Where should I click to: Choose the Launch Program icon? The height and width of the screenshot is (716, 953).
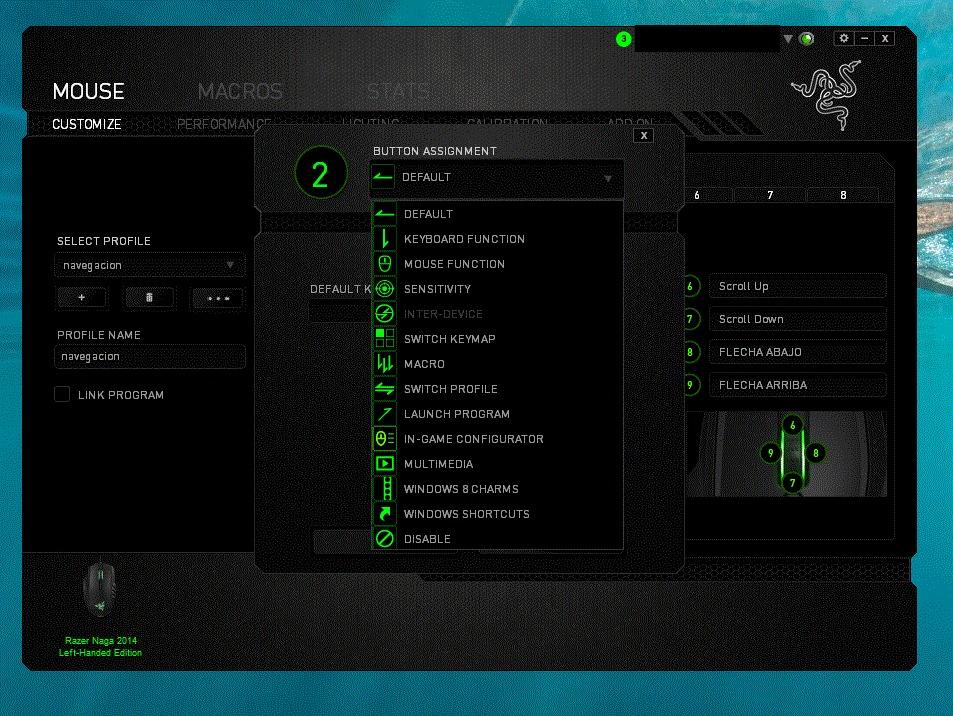(x=384, y=413)
